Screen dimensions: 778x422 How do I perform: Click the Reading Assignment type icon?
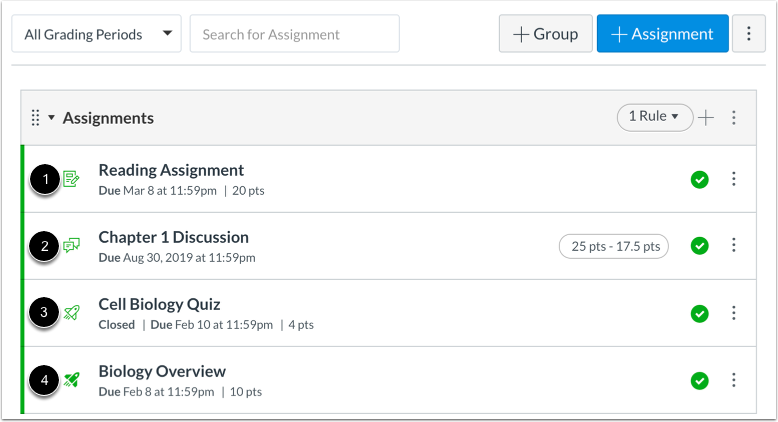71,179
